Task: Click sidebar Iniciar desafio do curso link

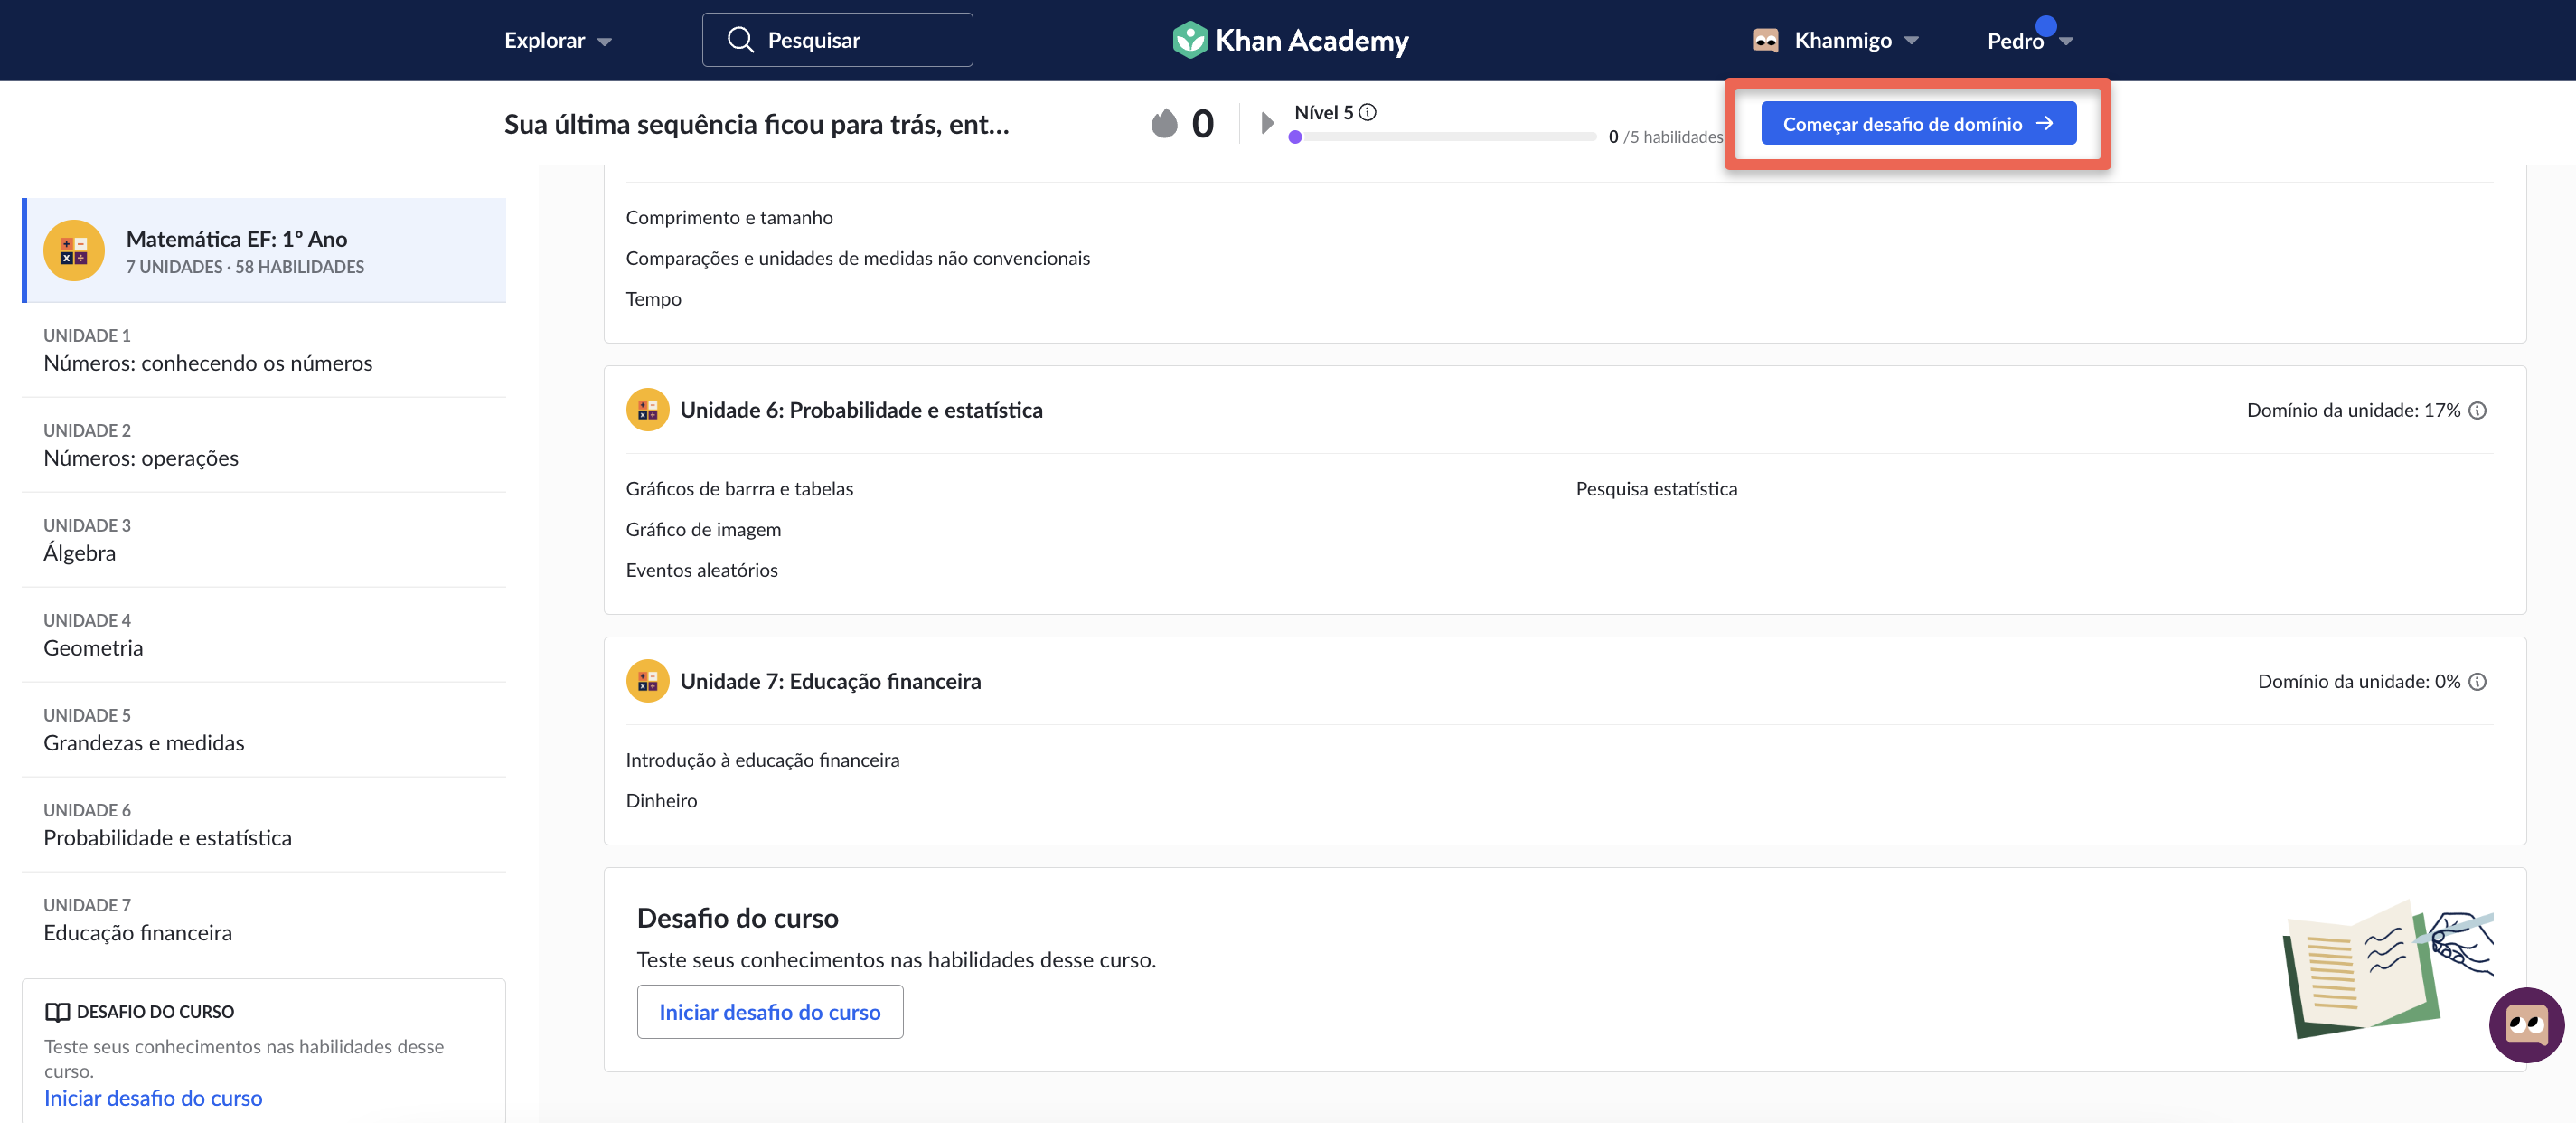Action: (153, 1097)
